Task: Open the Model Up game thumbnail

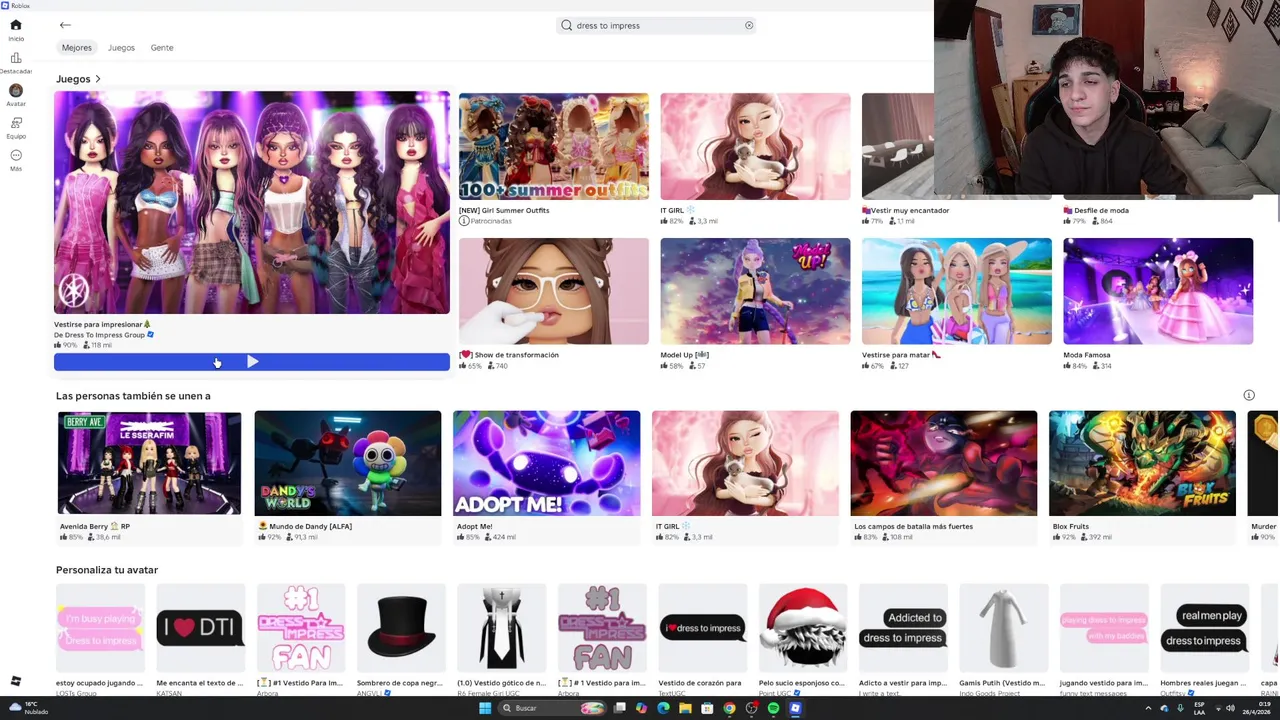Action: (755, 291)
